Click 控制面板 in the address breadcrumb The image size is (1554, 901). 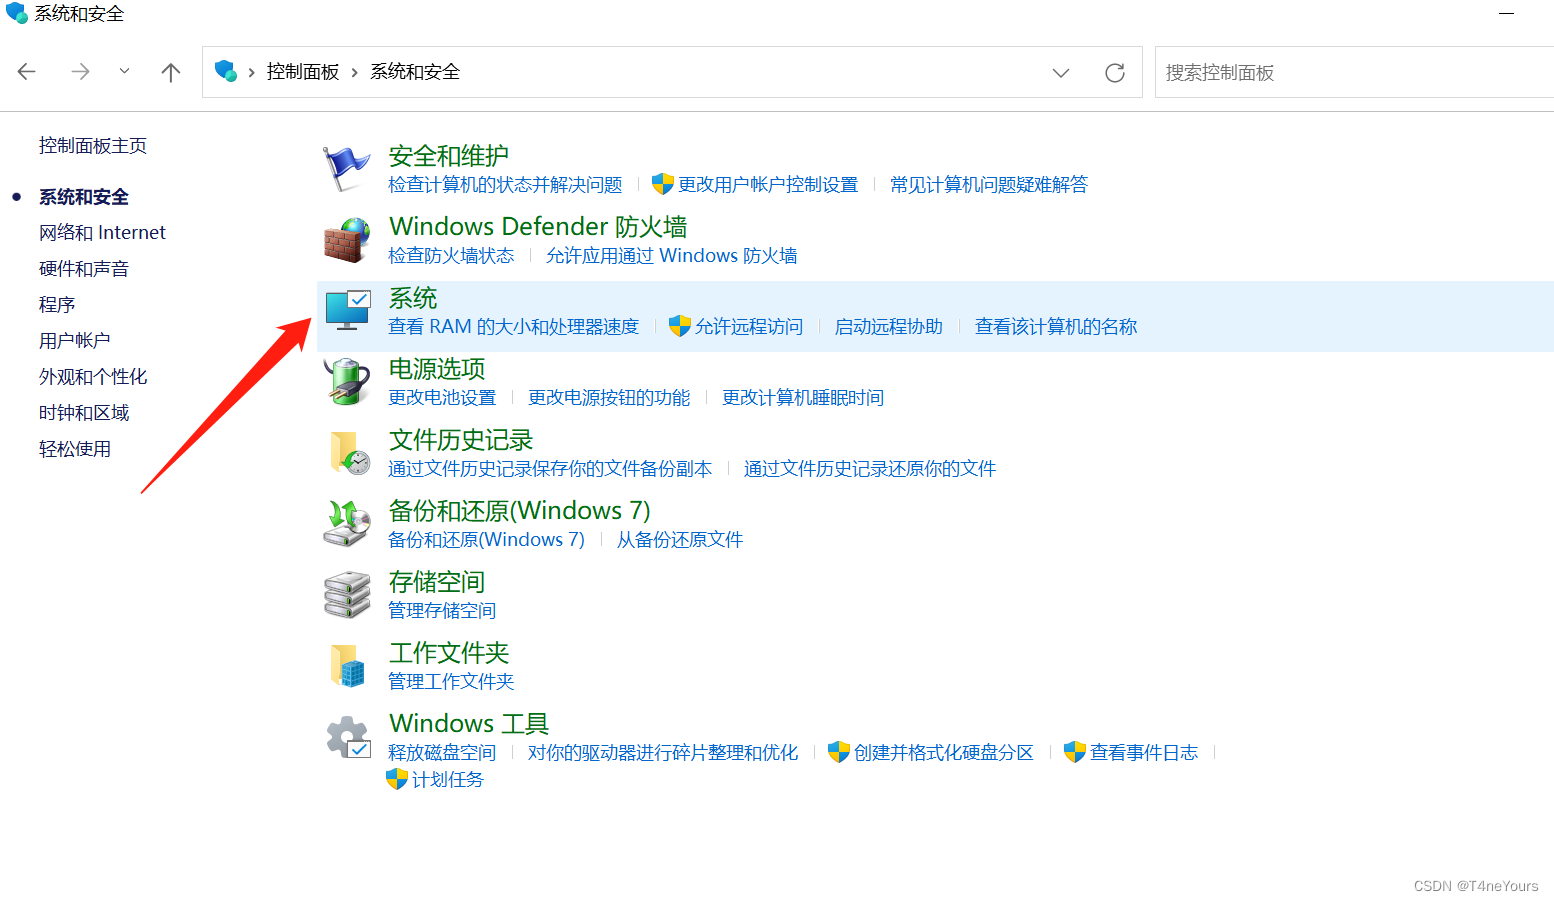(303, 72)
